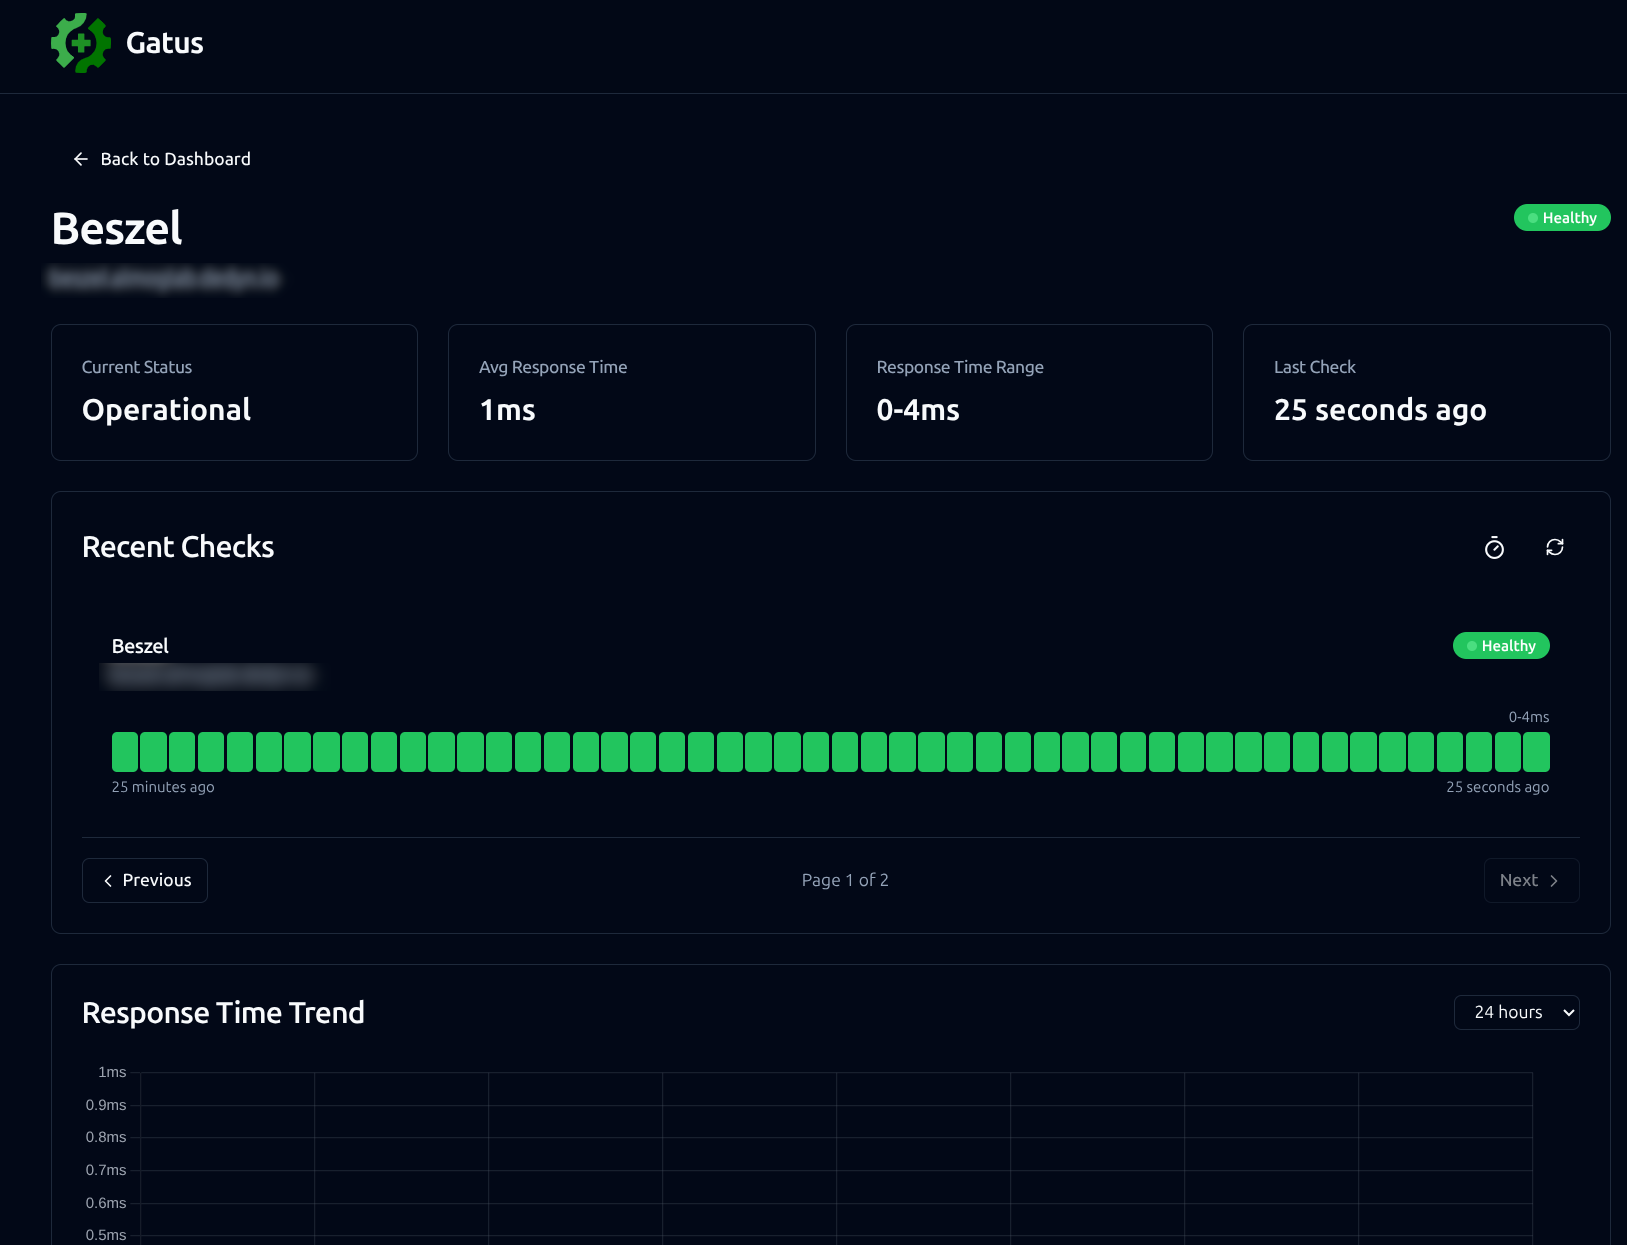Viewport: 1627px width, 1245px height.
Task: Click the Last Check card
Action: [1426, 392]
